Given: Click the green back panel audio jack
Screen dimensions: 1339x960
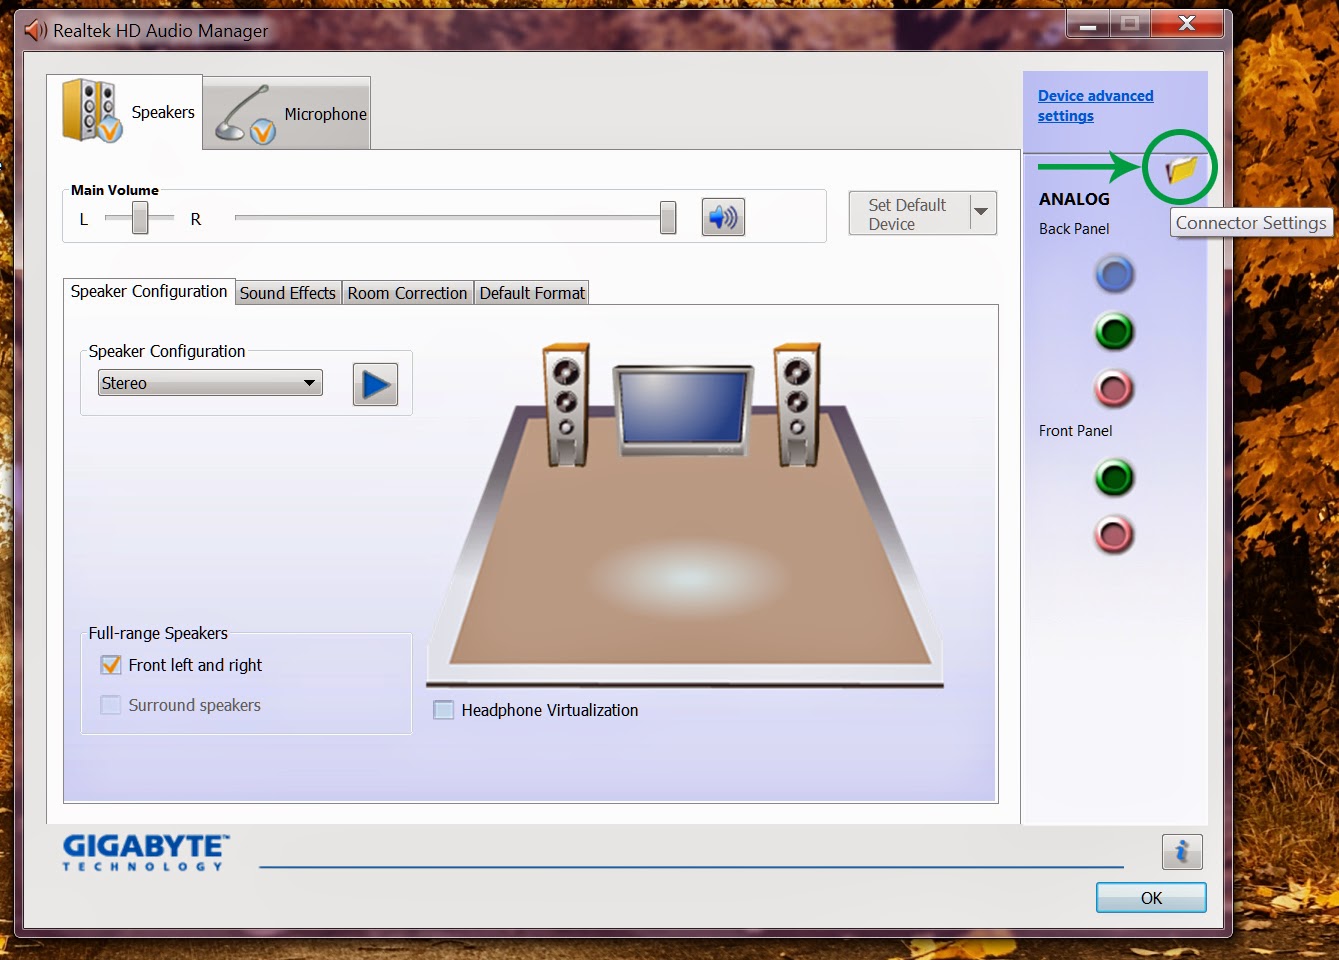Looking at the screenshot, I should 1114,331.
